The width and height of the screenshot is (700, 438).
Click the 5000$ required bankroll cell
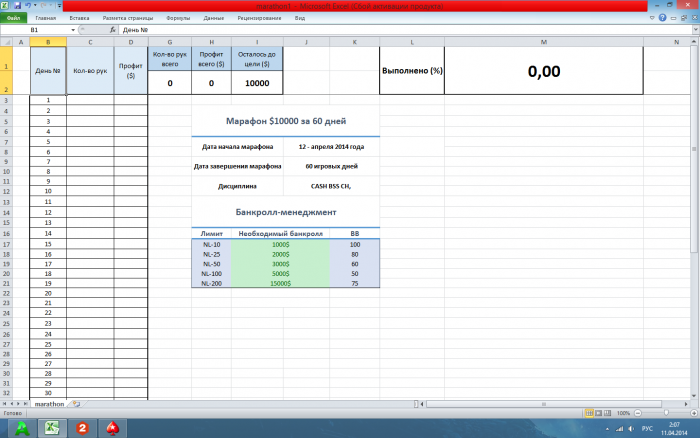(x=280, y=273)
